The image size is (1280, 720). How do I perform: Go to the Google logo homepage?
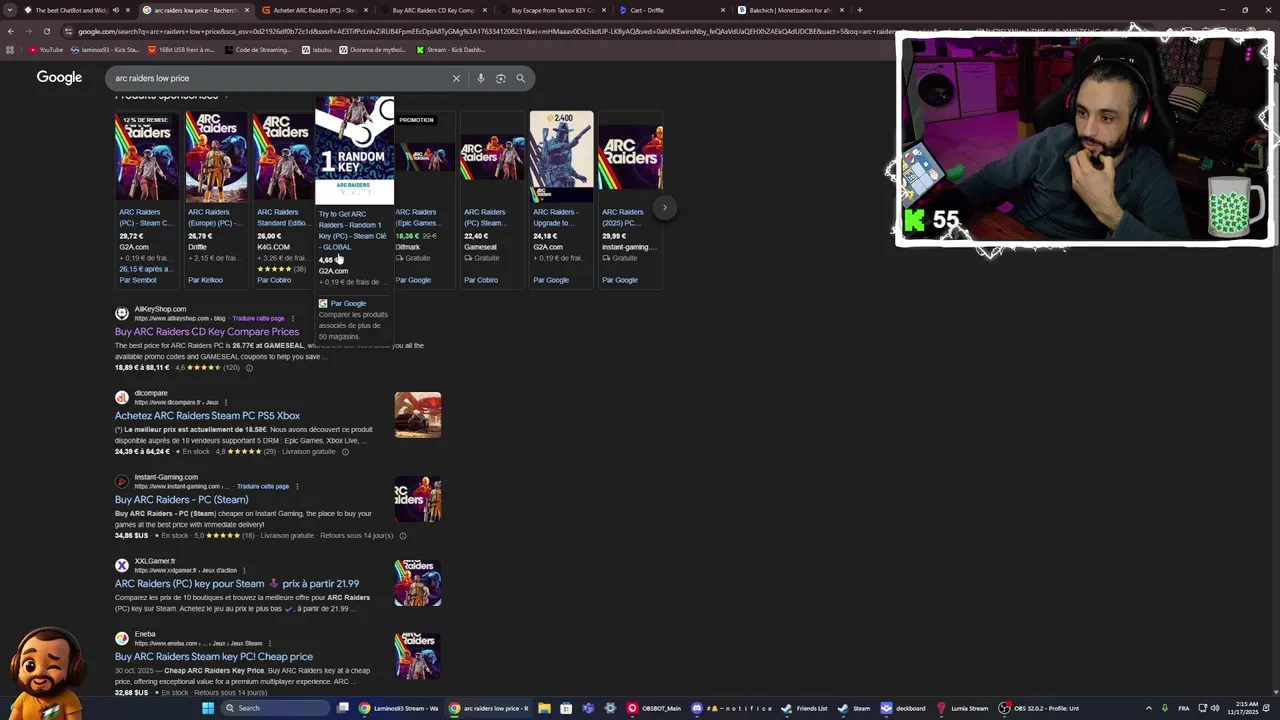(x=59, y=77)
